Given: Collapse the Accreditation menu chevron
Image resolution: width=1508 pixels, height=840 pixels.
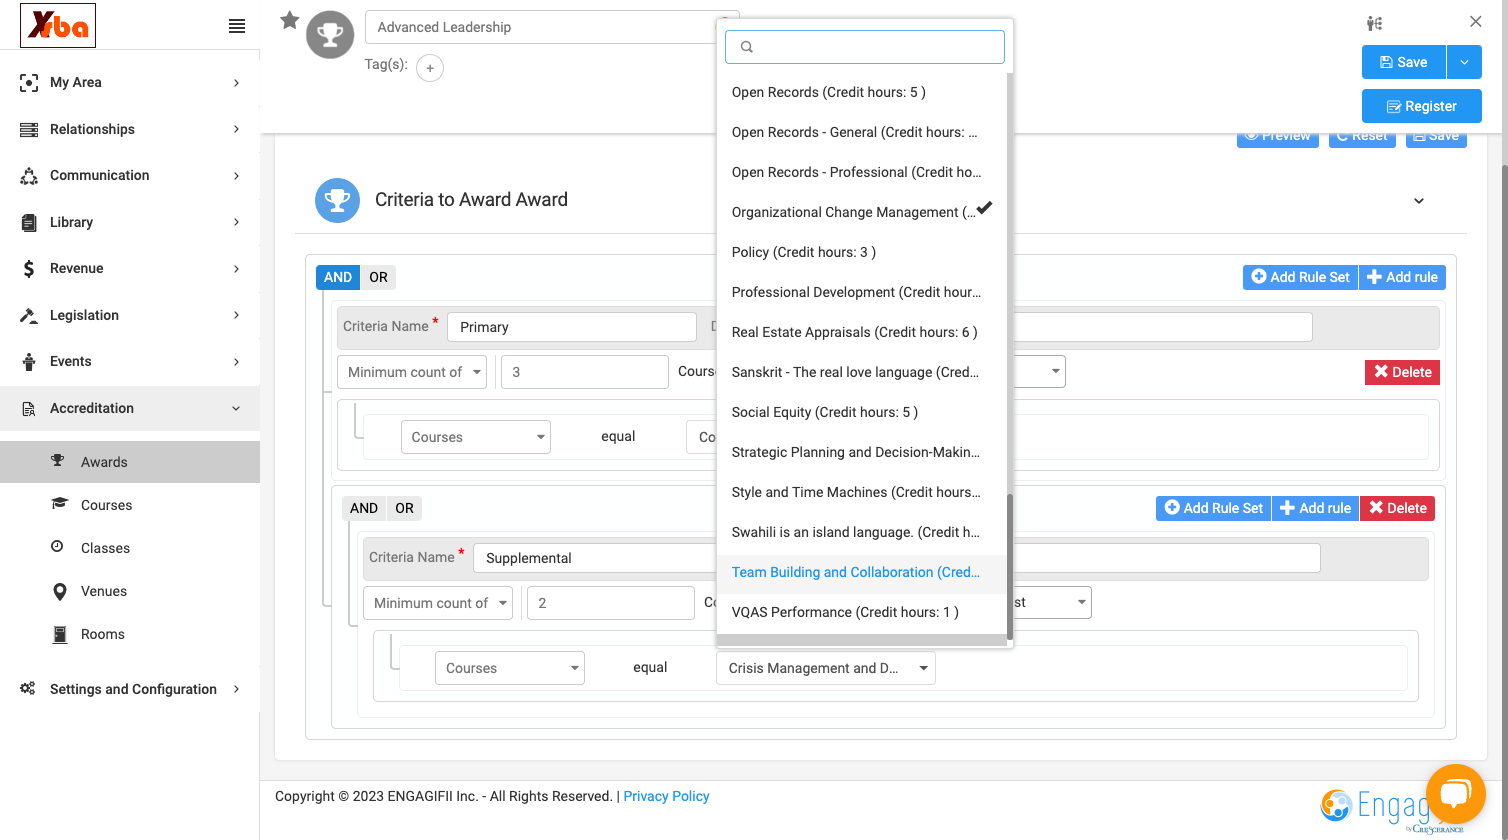Looking at the screenshot, I should (237, 408).
